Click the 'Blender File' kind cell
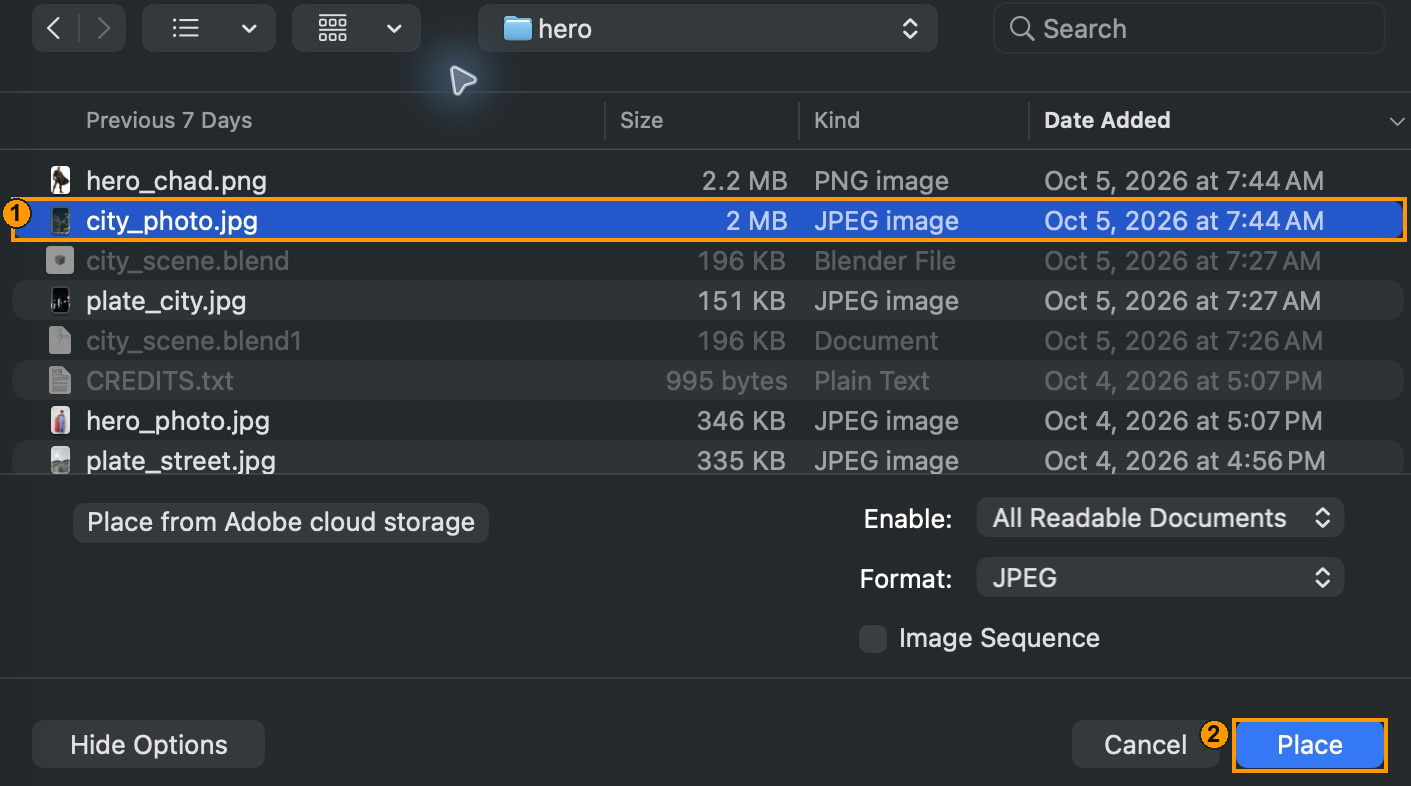This screenshot has width=1411, height=786. [x=885, y=261]
